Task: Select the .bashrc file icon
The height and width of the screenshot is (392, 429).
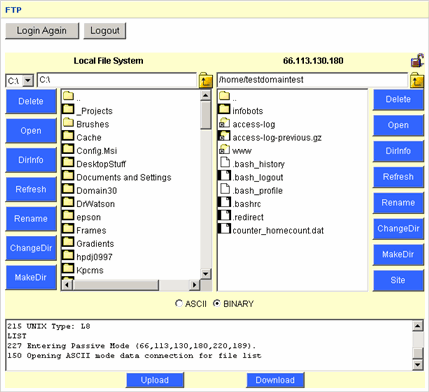Action: click(x=224, y=202)
